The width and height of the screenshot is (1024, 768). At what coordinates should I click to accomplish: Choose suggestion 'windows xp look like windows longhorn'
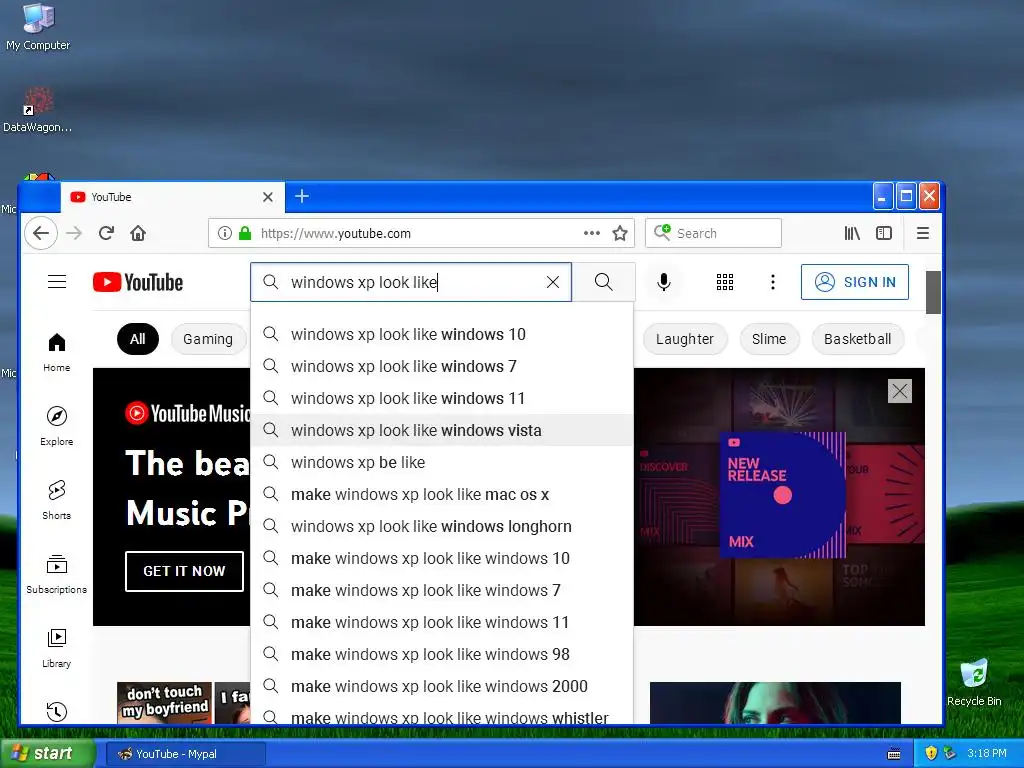point(441,526)
